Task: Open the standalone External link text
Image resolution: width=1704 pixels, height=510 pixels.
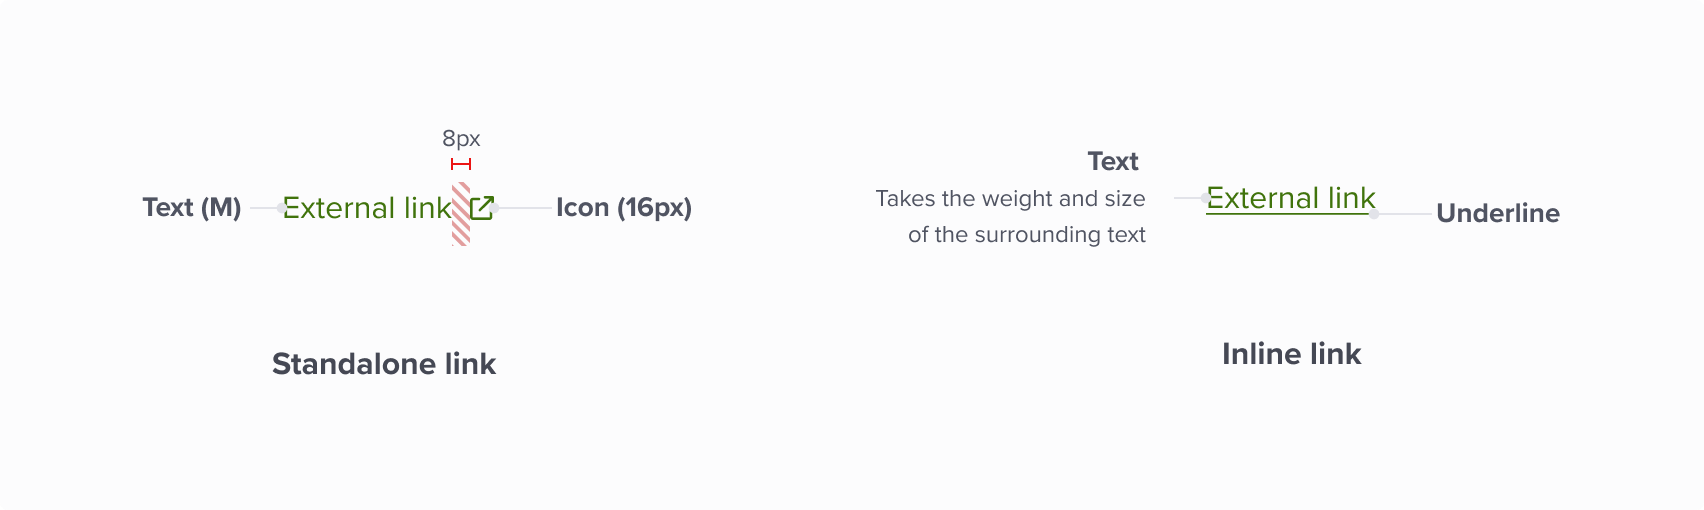Action: point(367,208)
